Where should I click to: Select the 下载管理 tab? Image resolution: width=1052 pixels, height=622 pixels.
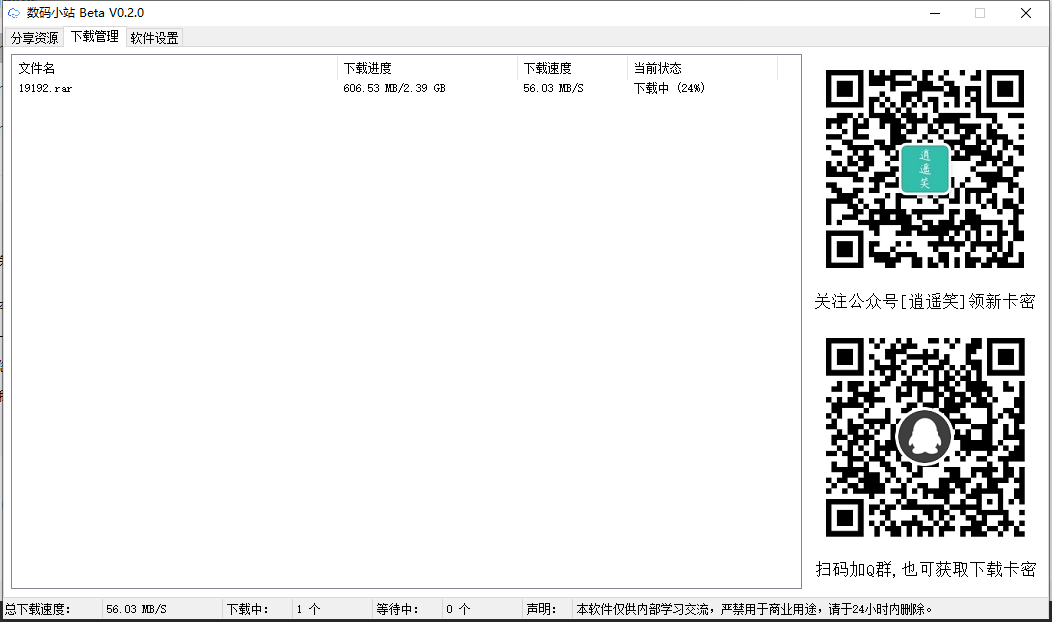[x=95, y=37]
